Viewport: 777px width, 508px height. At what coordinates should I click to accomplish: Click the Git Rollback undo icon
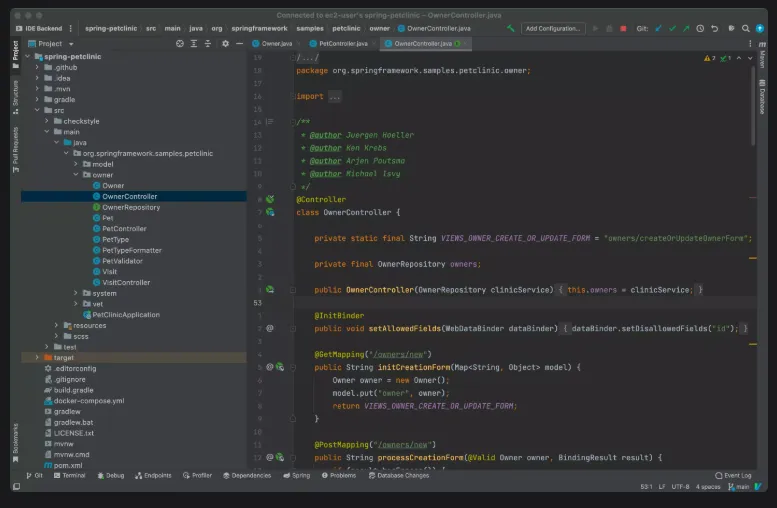[715, 29]
